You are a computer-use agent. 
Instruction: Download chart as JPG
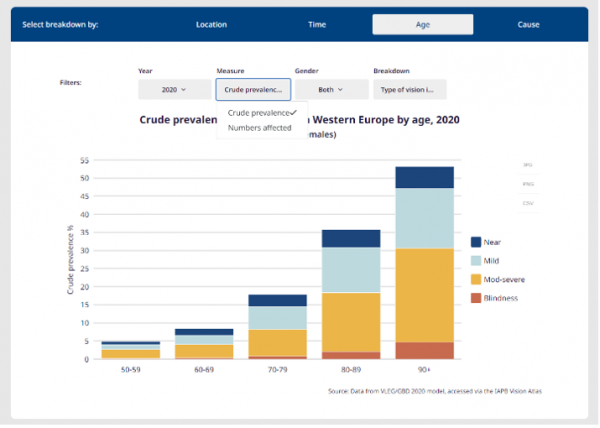528,165
